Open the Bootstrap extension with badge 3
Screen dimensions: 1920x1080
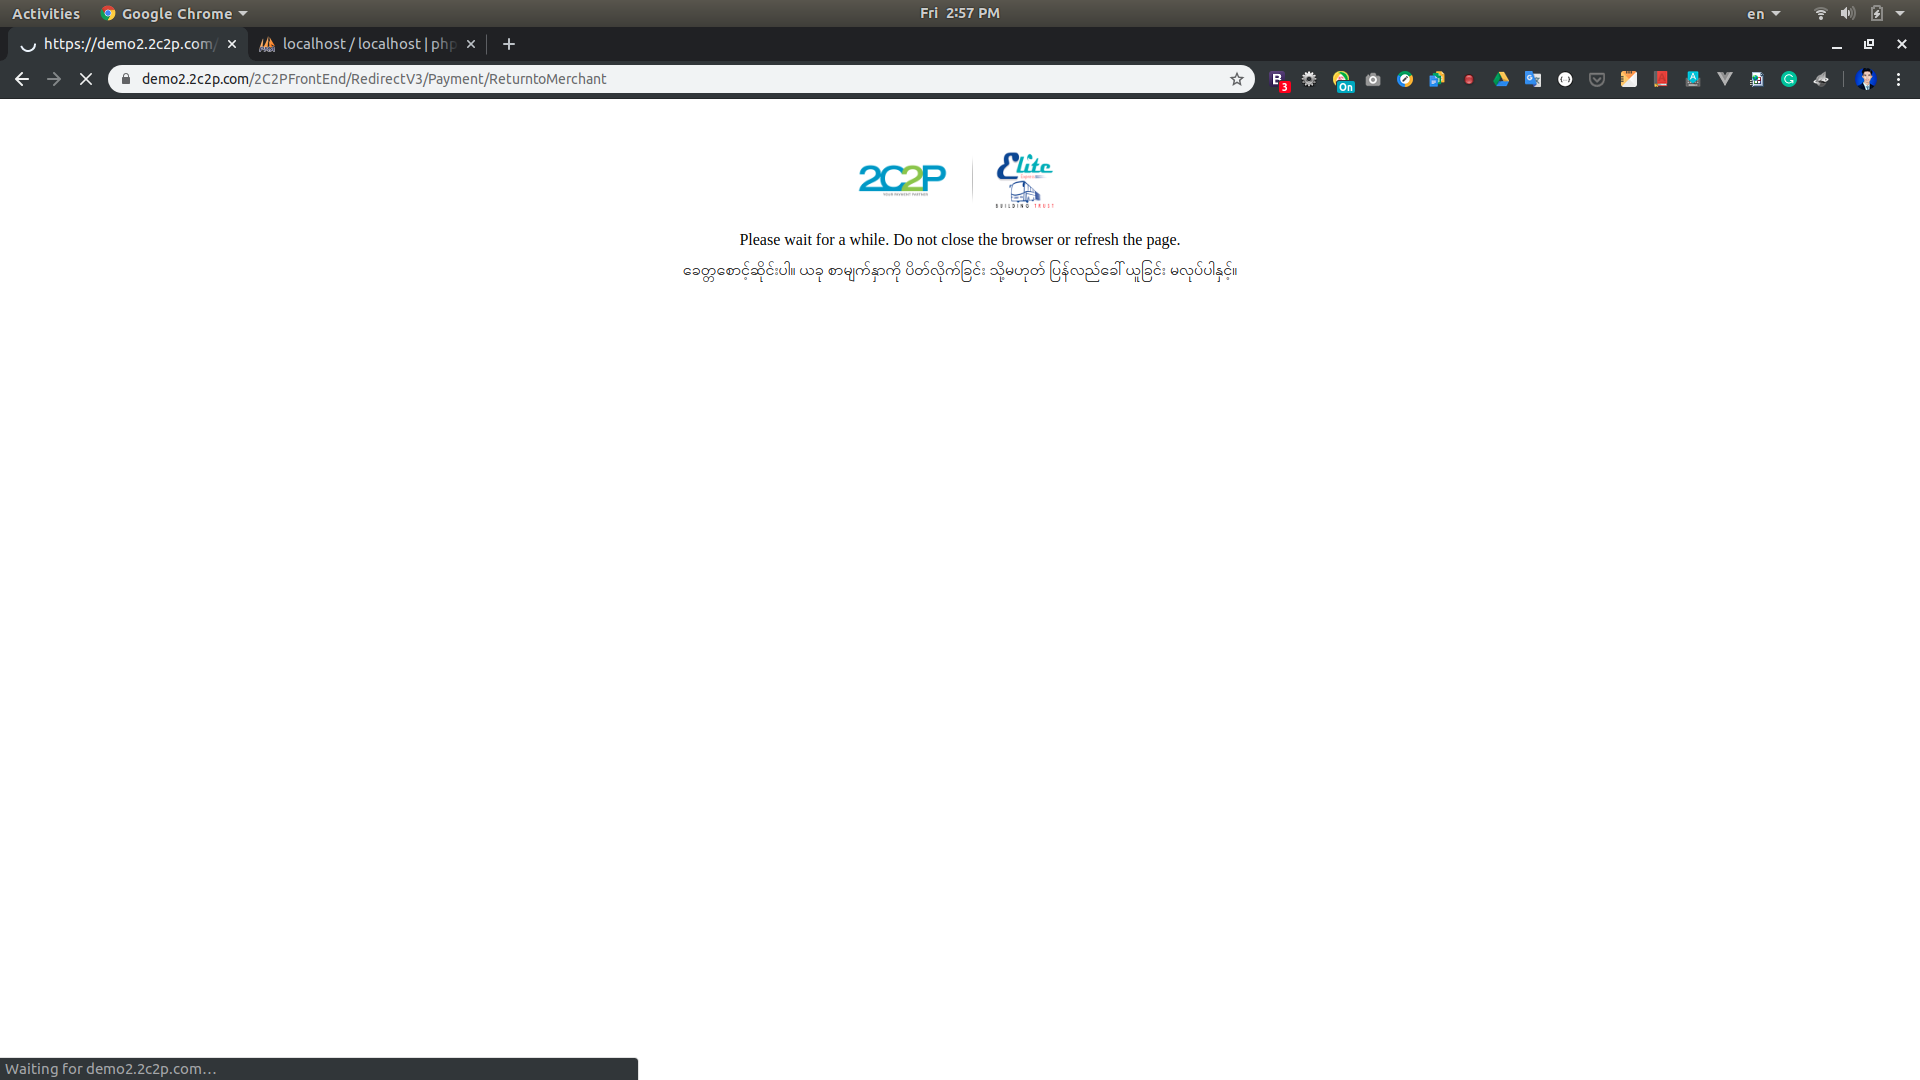coord(1278,80)
